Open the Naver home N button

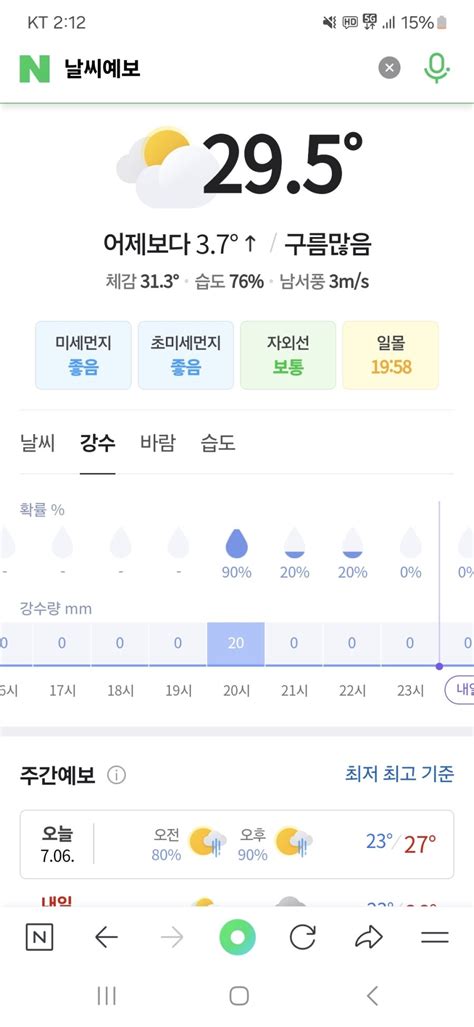[39, 938]
